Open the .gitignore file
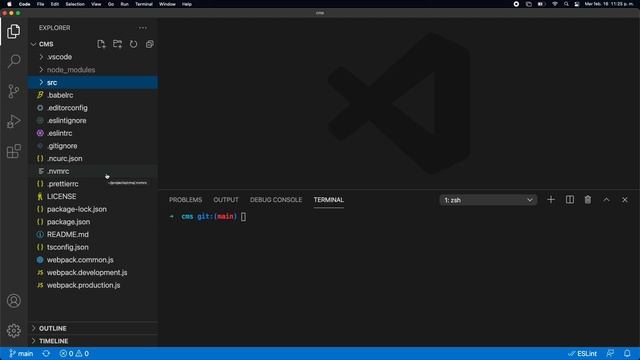The width and height of the screenshot is (640, 360). [x=93, y=146]
